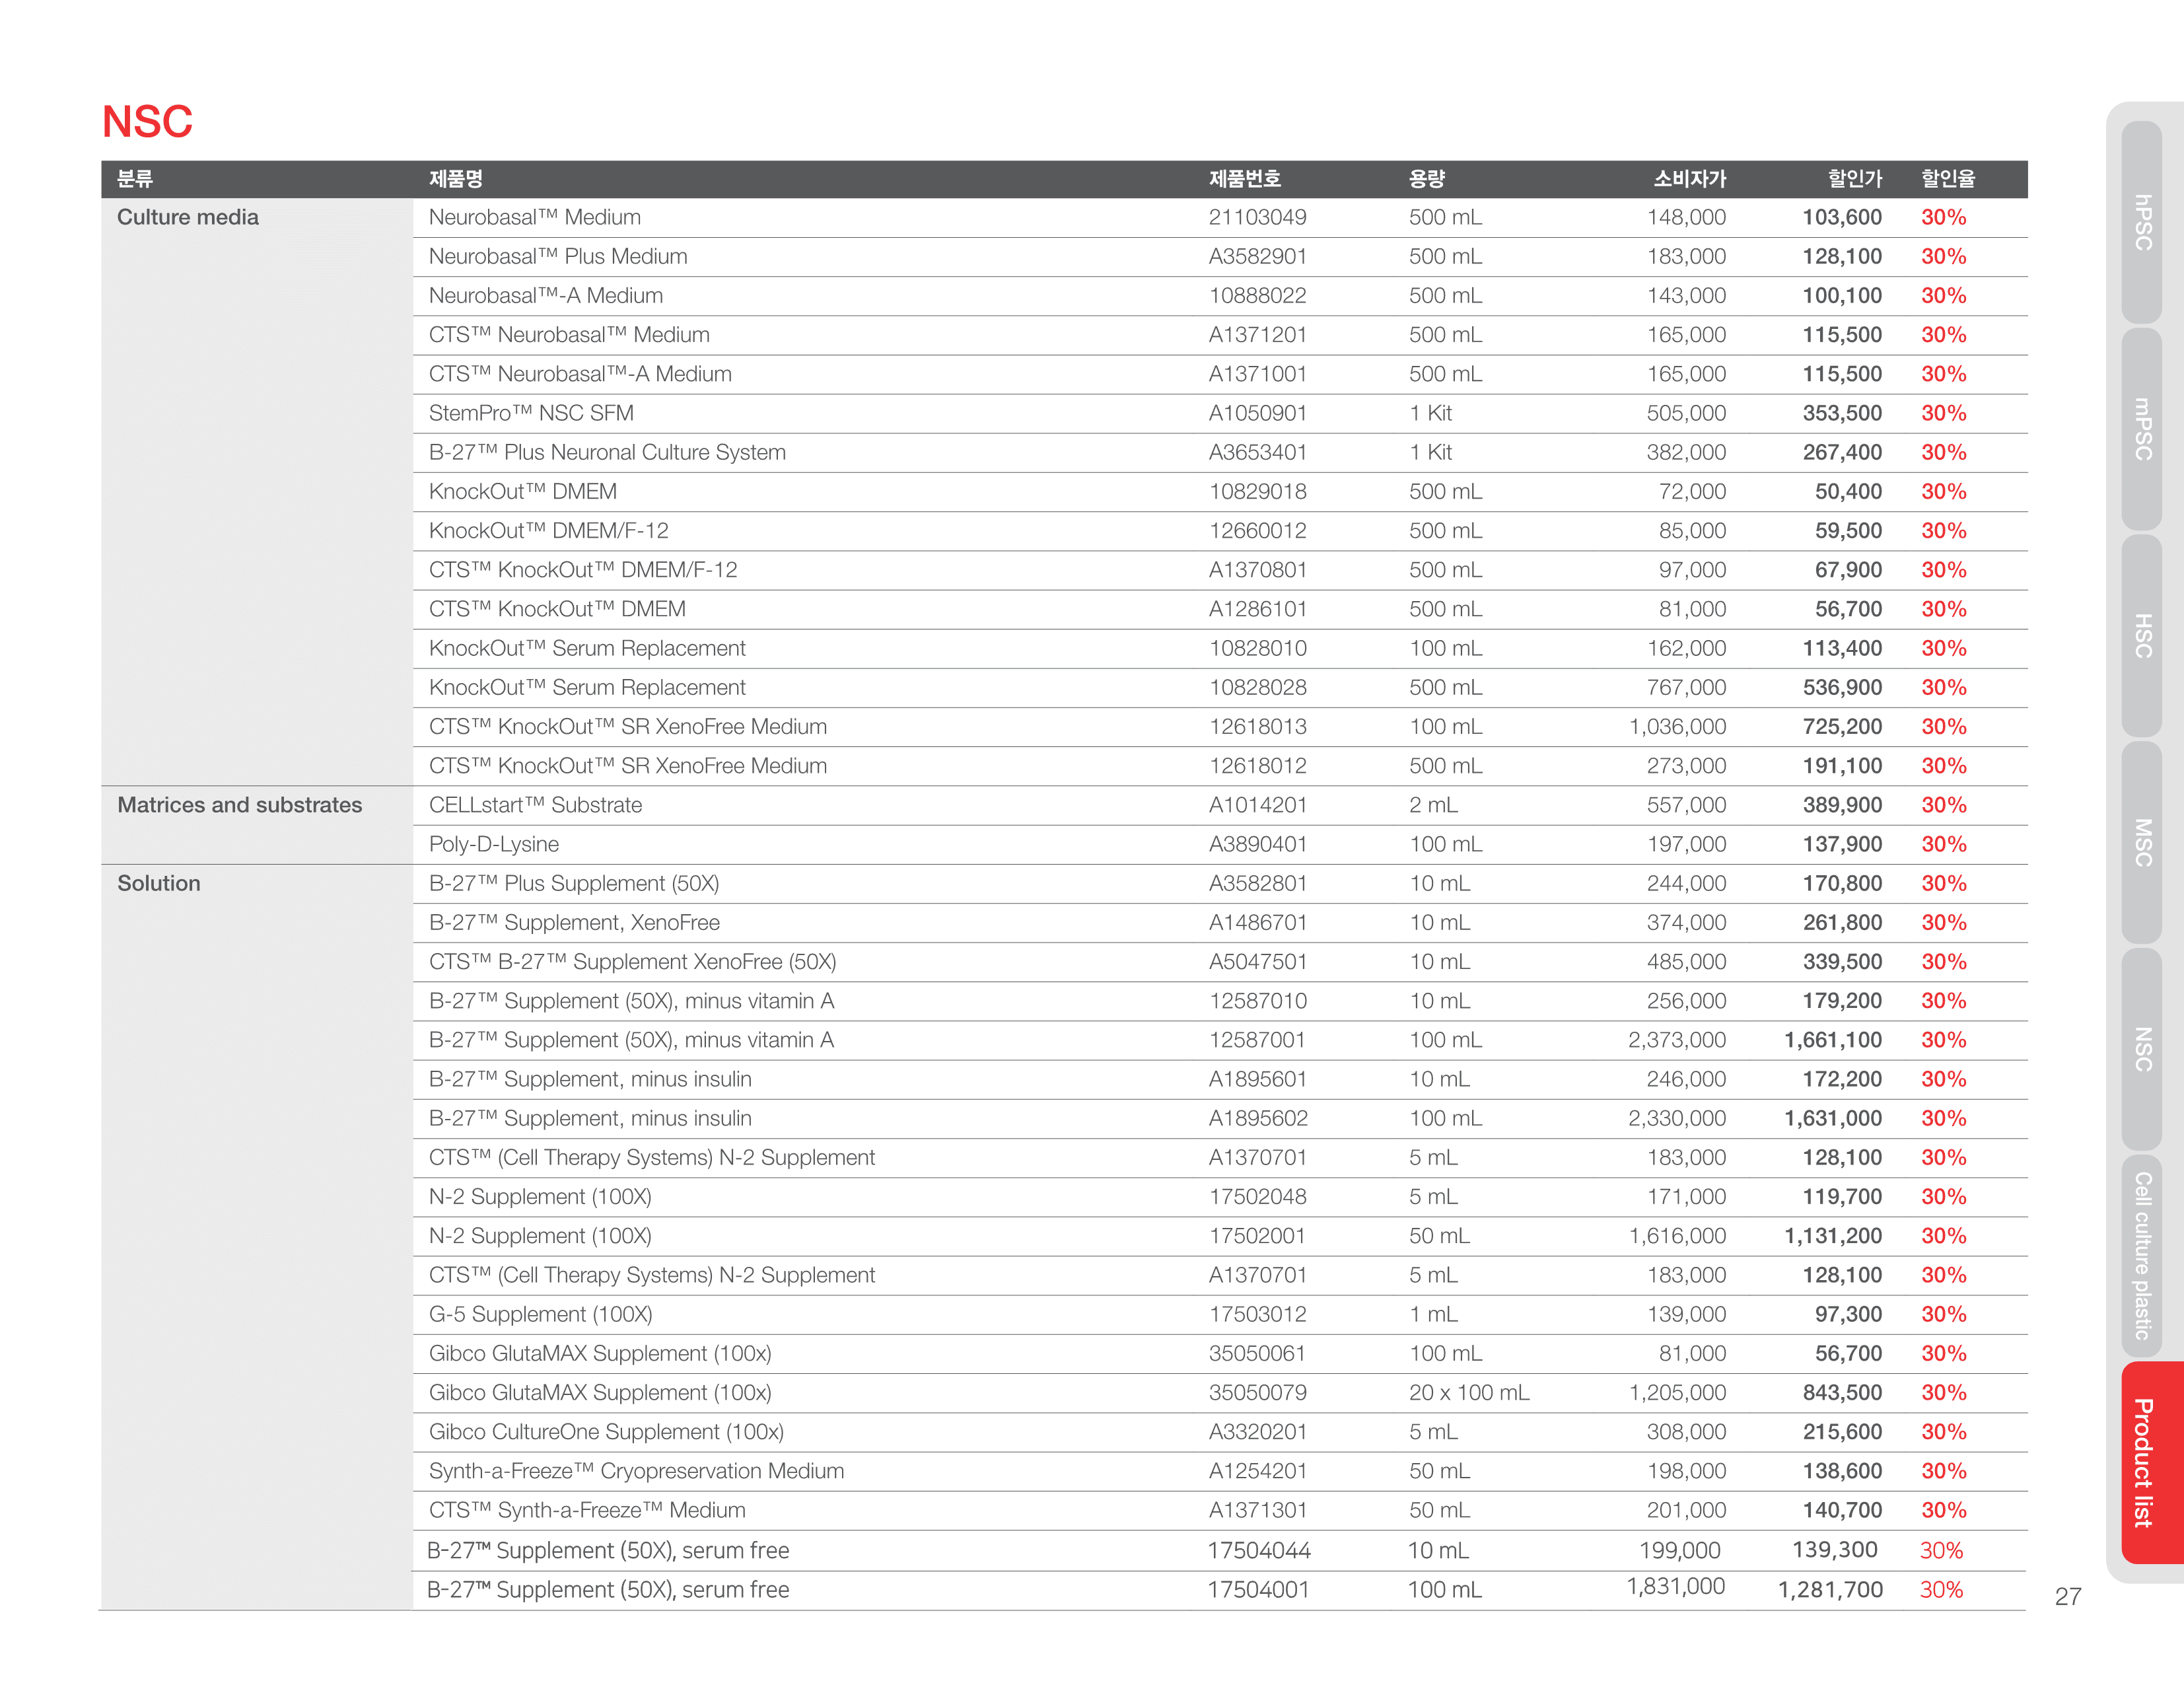Click the 제품명 column header

tap(456, 179)
